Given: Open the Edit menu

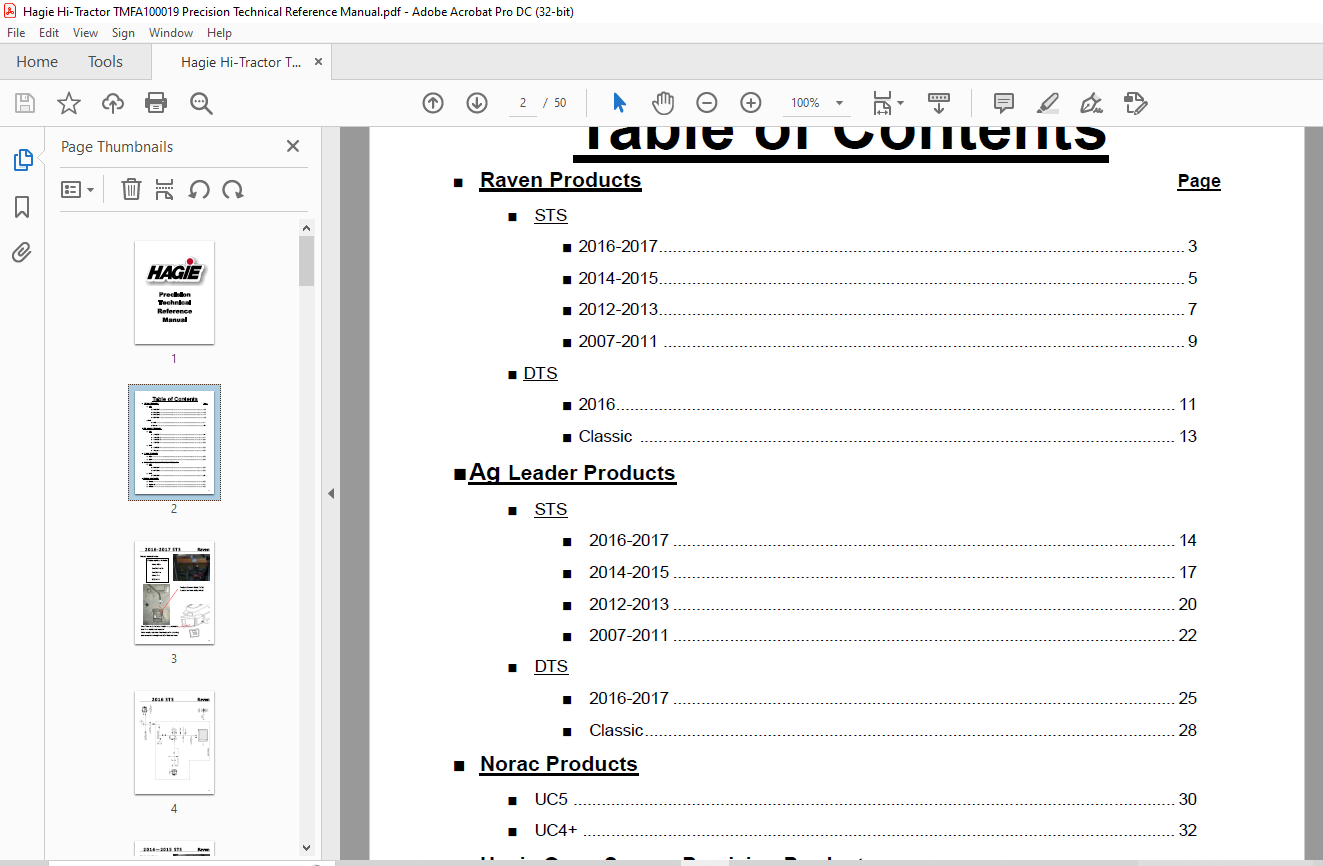Looking at the screenshot, I should click(49, 33).
